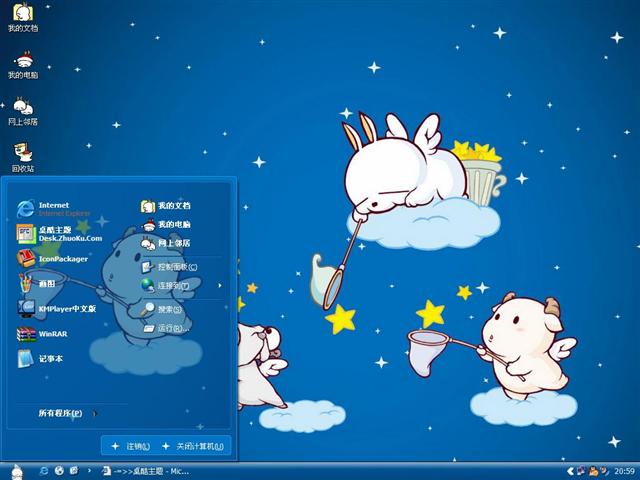Open Internet Explorer quick launch icon
Screen dimensions: 640x480
click(43, 471)
